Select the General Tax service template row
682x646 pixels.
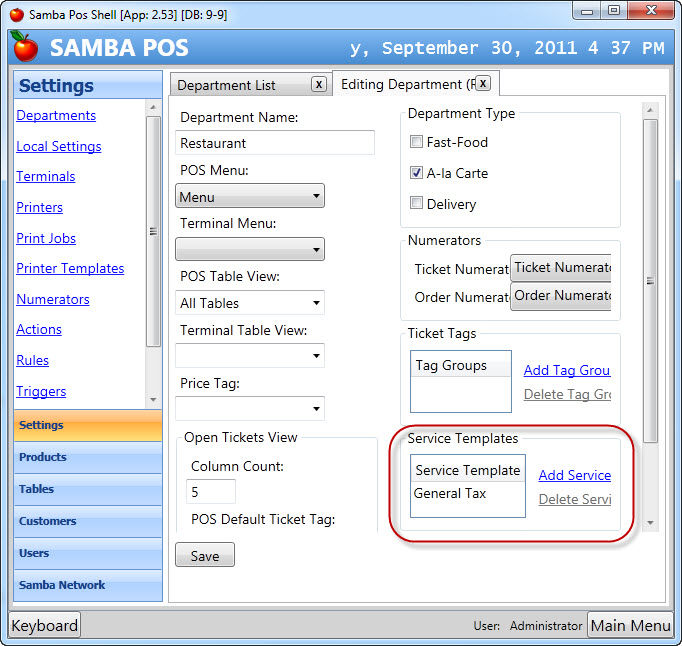point(468,493)
